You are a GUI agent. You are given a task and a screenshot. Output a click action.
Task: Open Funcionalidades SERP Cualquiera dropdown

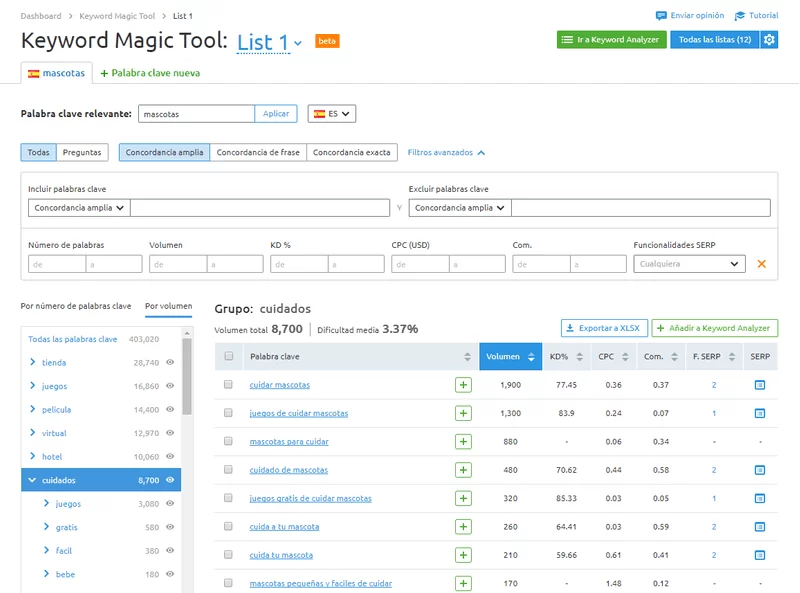689,264
